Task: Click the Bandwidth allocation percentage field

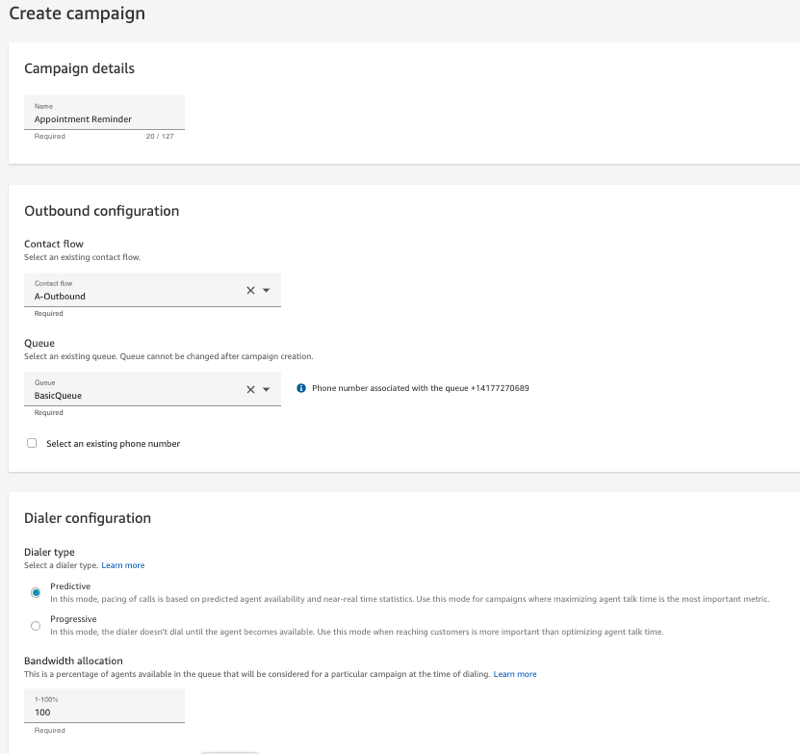Action: point(104,712)
